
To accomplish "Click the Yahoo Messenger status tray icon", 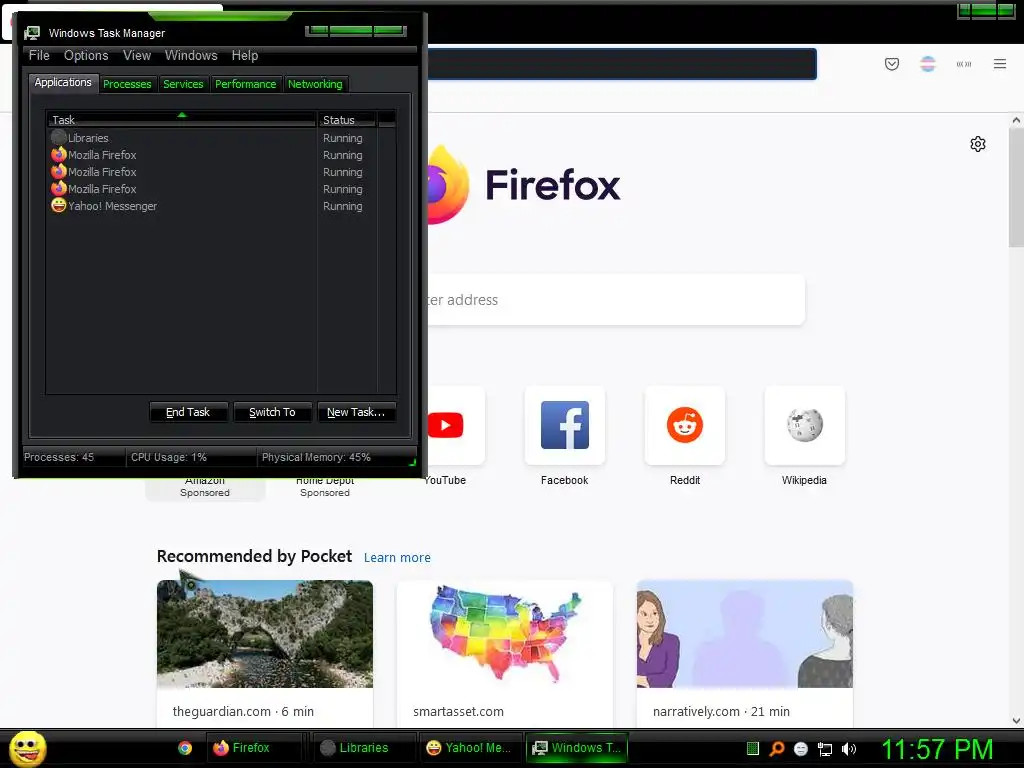I will 801,749.
